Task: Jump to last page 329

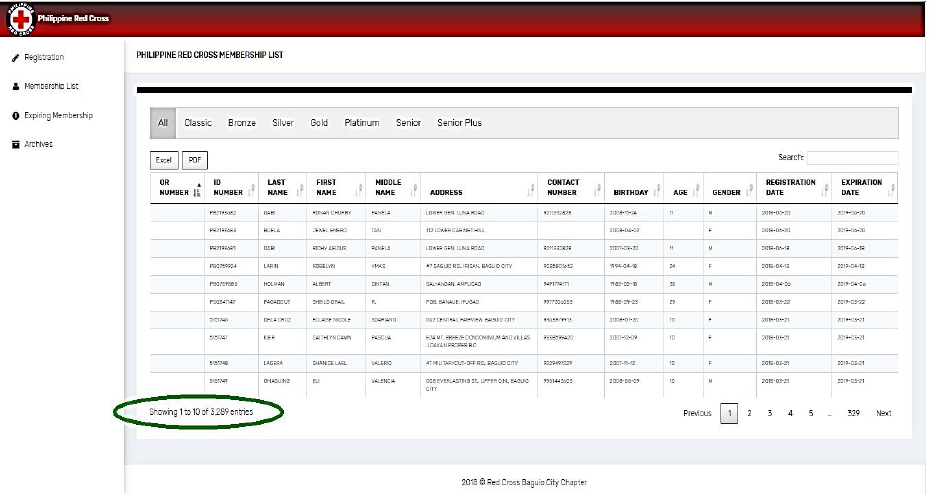Action: point(854,413)
